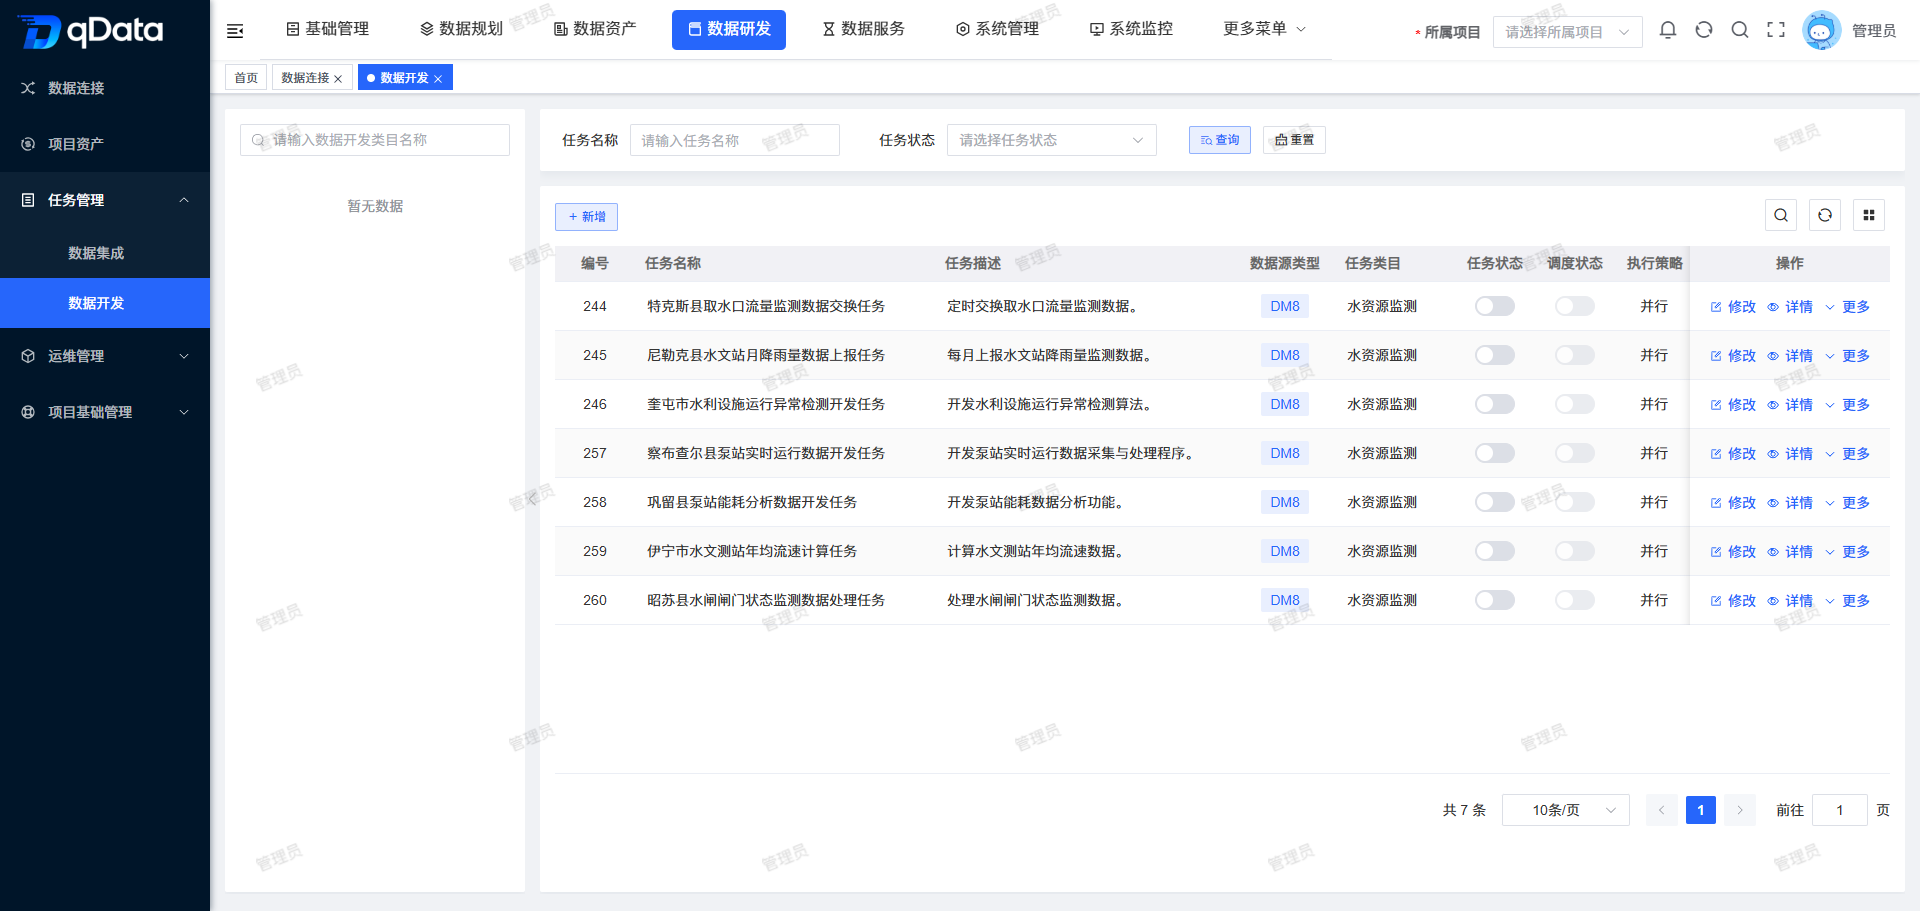Edit task 246 via 修改
The width and height of the screenshot is (1920, 911).
[x=1733, y=405]
